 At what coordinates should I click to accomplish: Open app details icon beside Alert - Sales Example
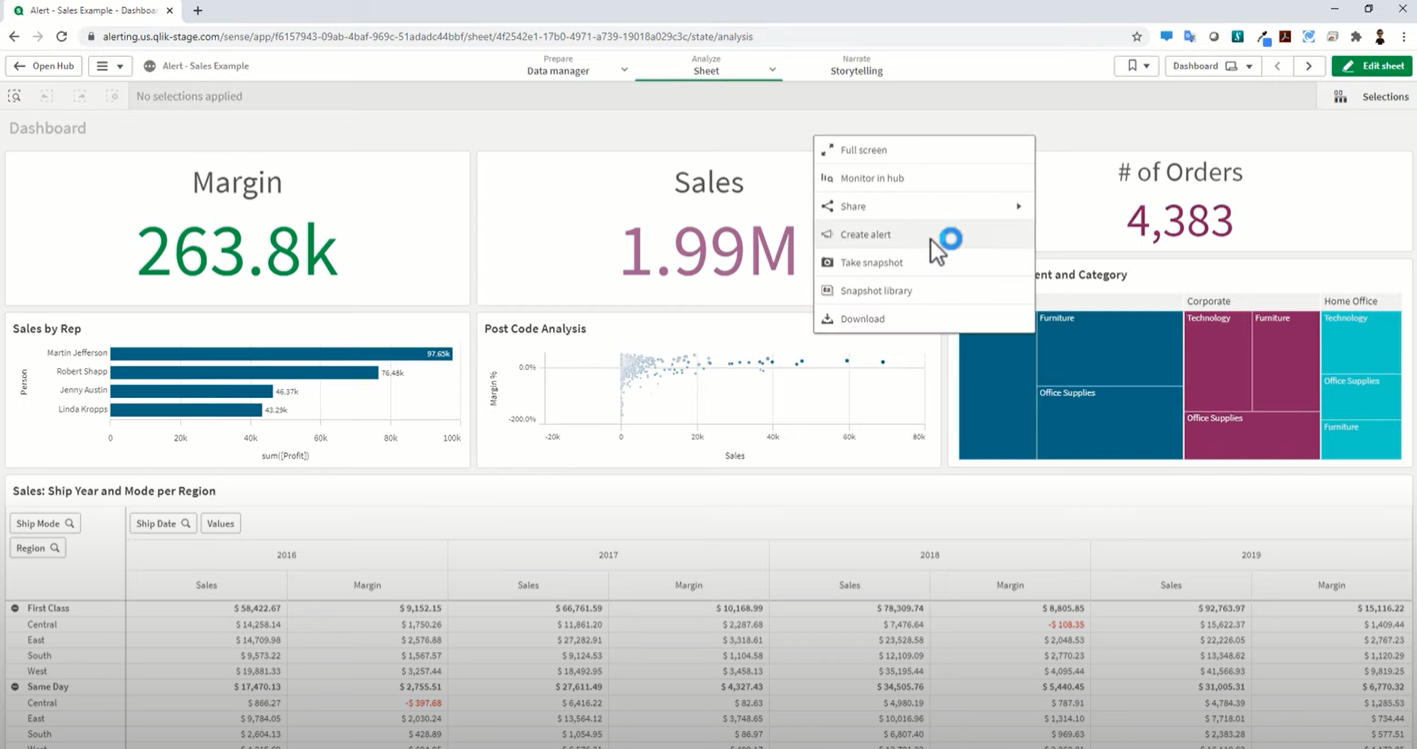(x=150, y=66)
